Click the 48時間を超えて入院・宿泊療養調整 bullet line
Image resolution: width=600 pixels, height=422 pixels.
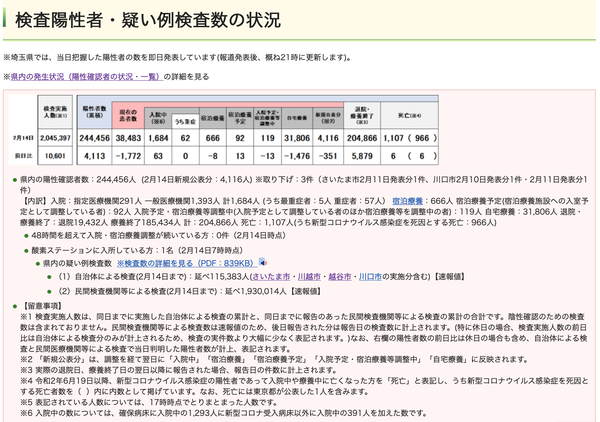(x=158, y=235)
